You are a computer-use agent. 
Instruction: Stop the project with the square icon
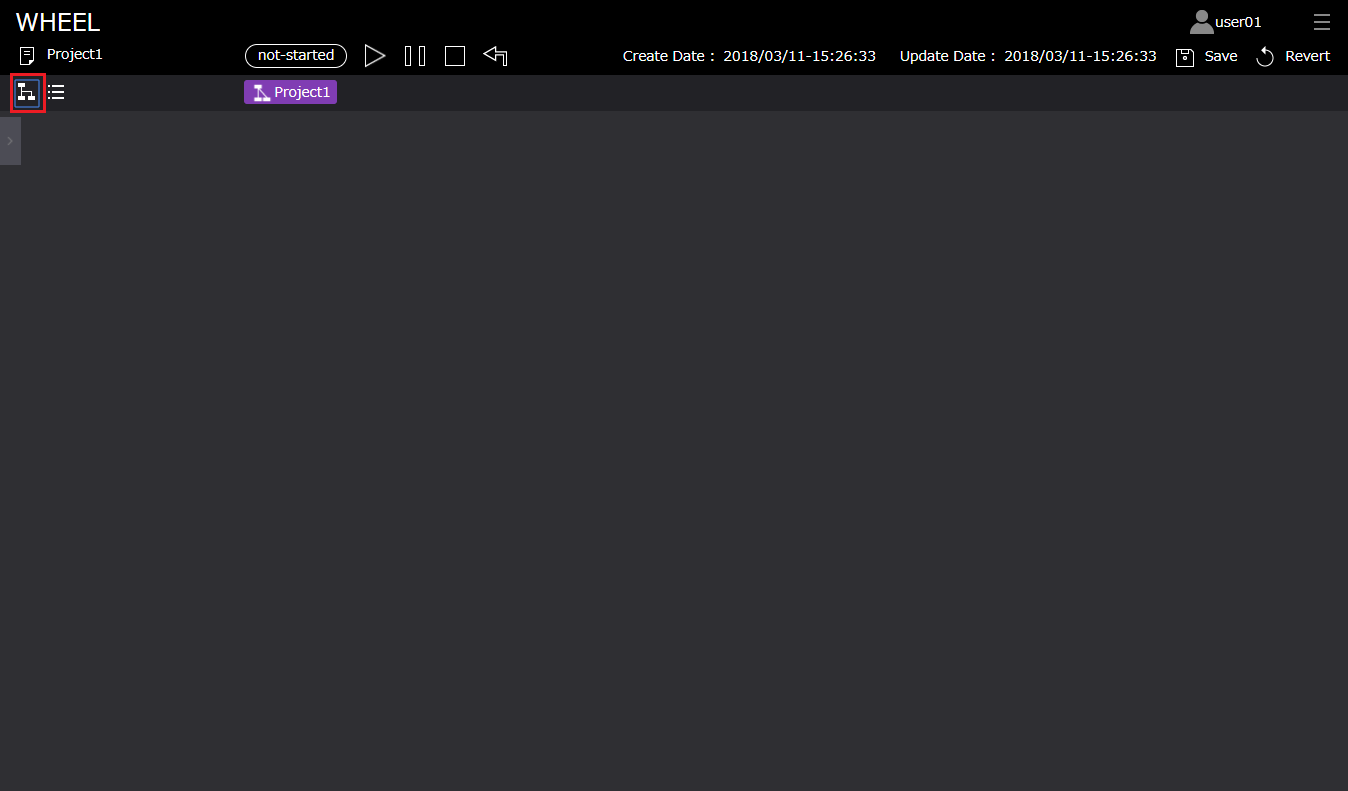[455, 56]
